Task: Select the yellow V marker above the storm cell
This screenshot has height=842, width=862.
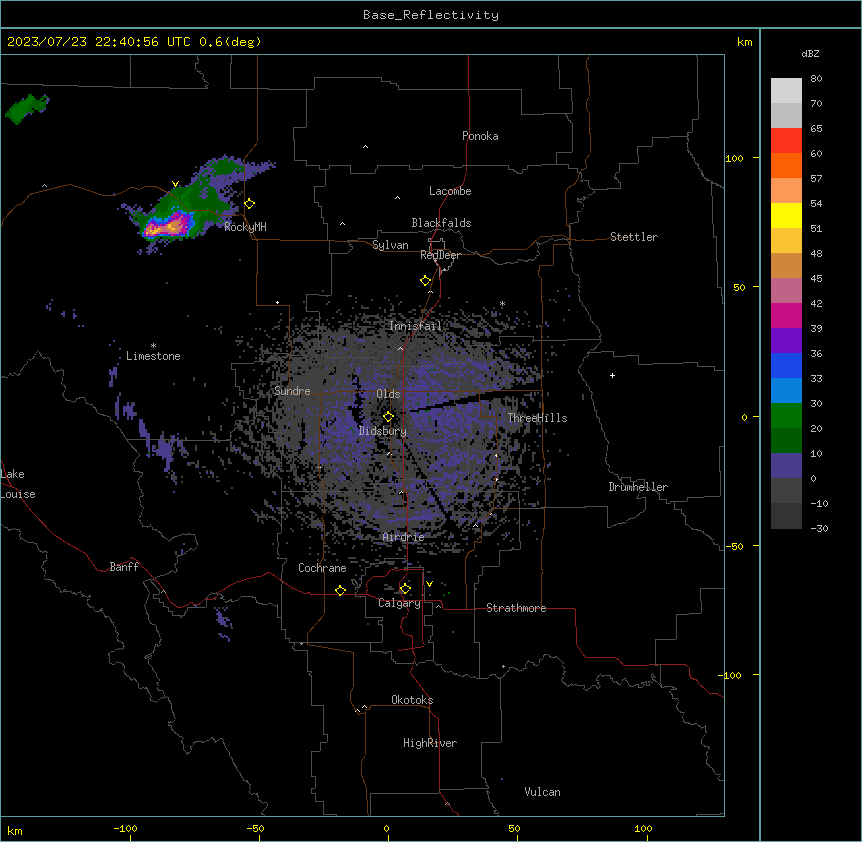Action: point(175,184)
